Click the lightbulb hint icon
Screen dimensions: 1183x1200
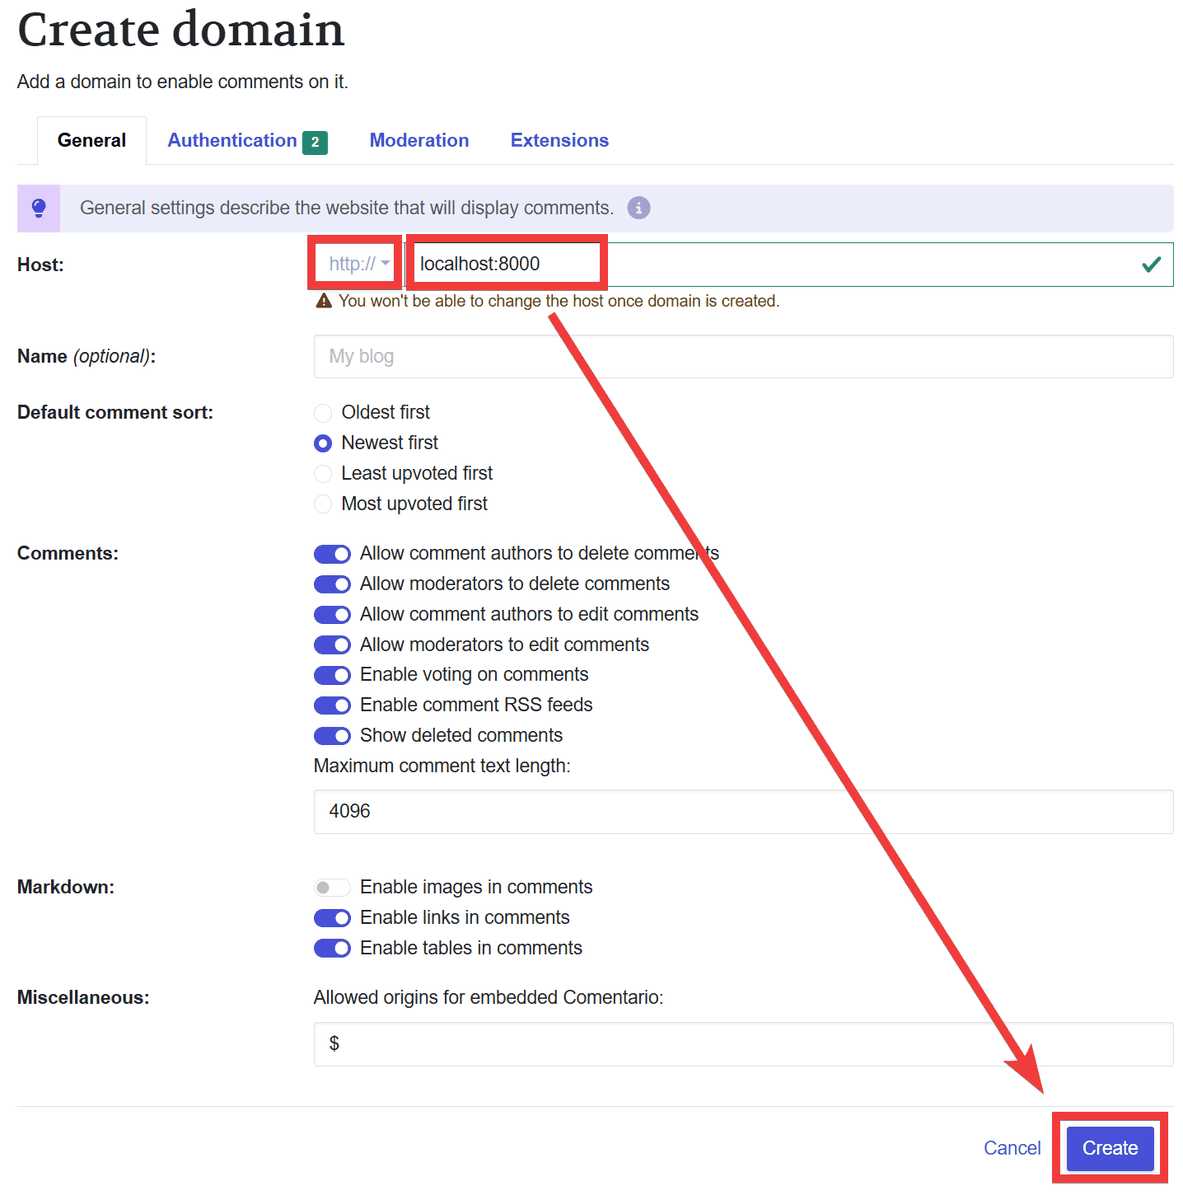38,208
